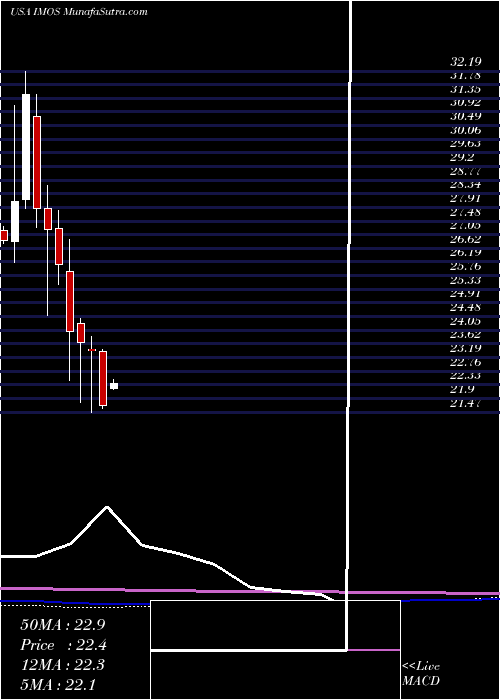
Task: Click the peak of the white indicator line
Action: pyautogui.click(x=107, y=507)
